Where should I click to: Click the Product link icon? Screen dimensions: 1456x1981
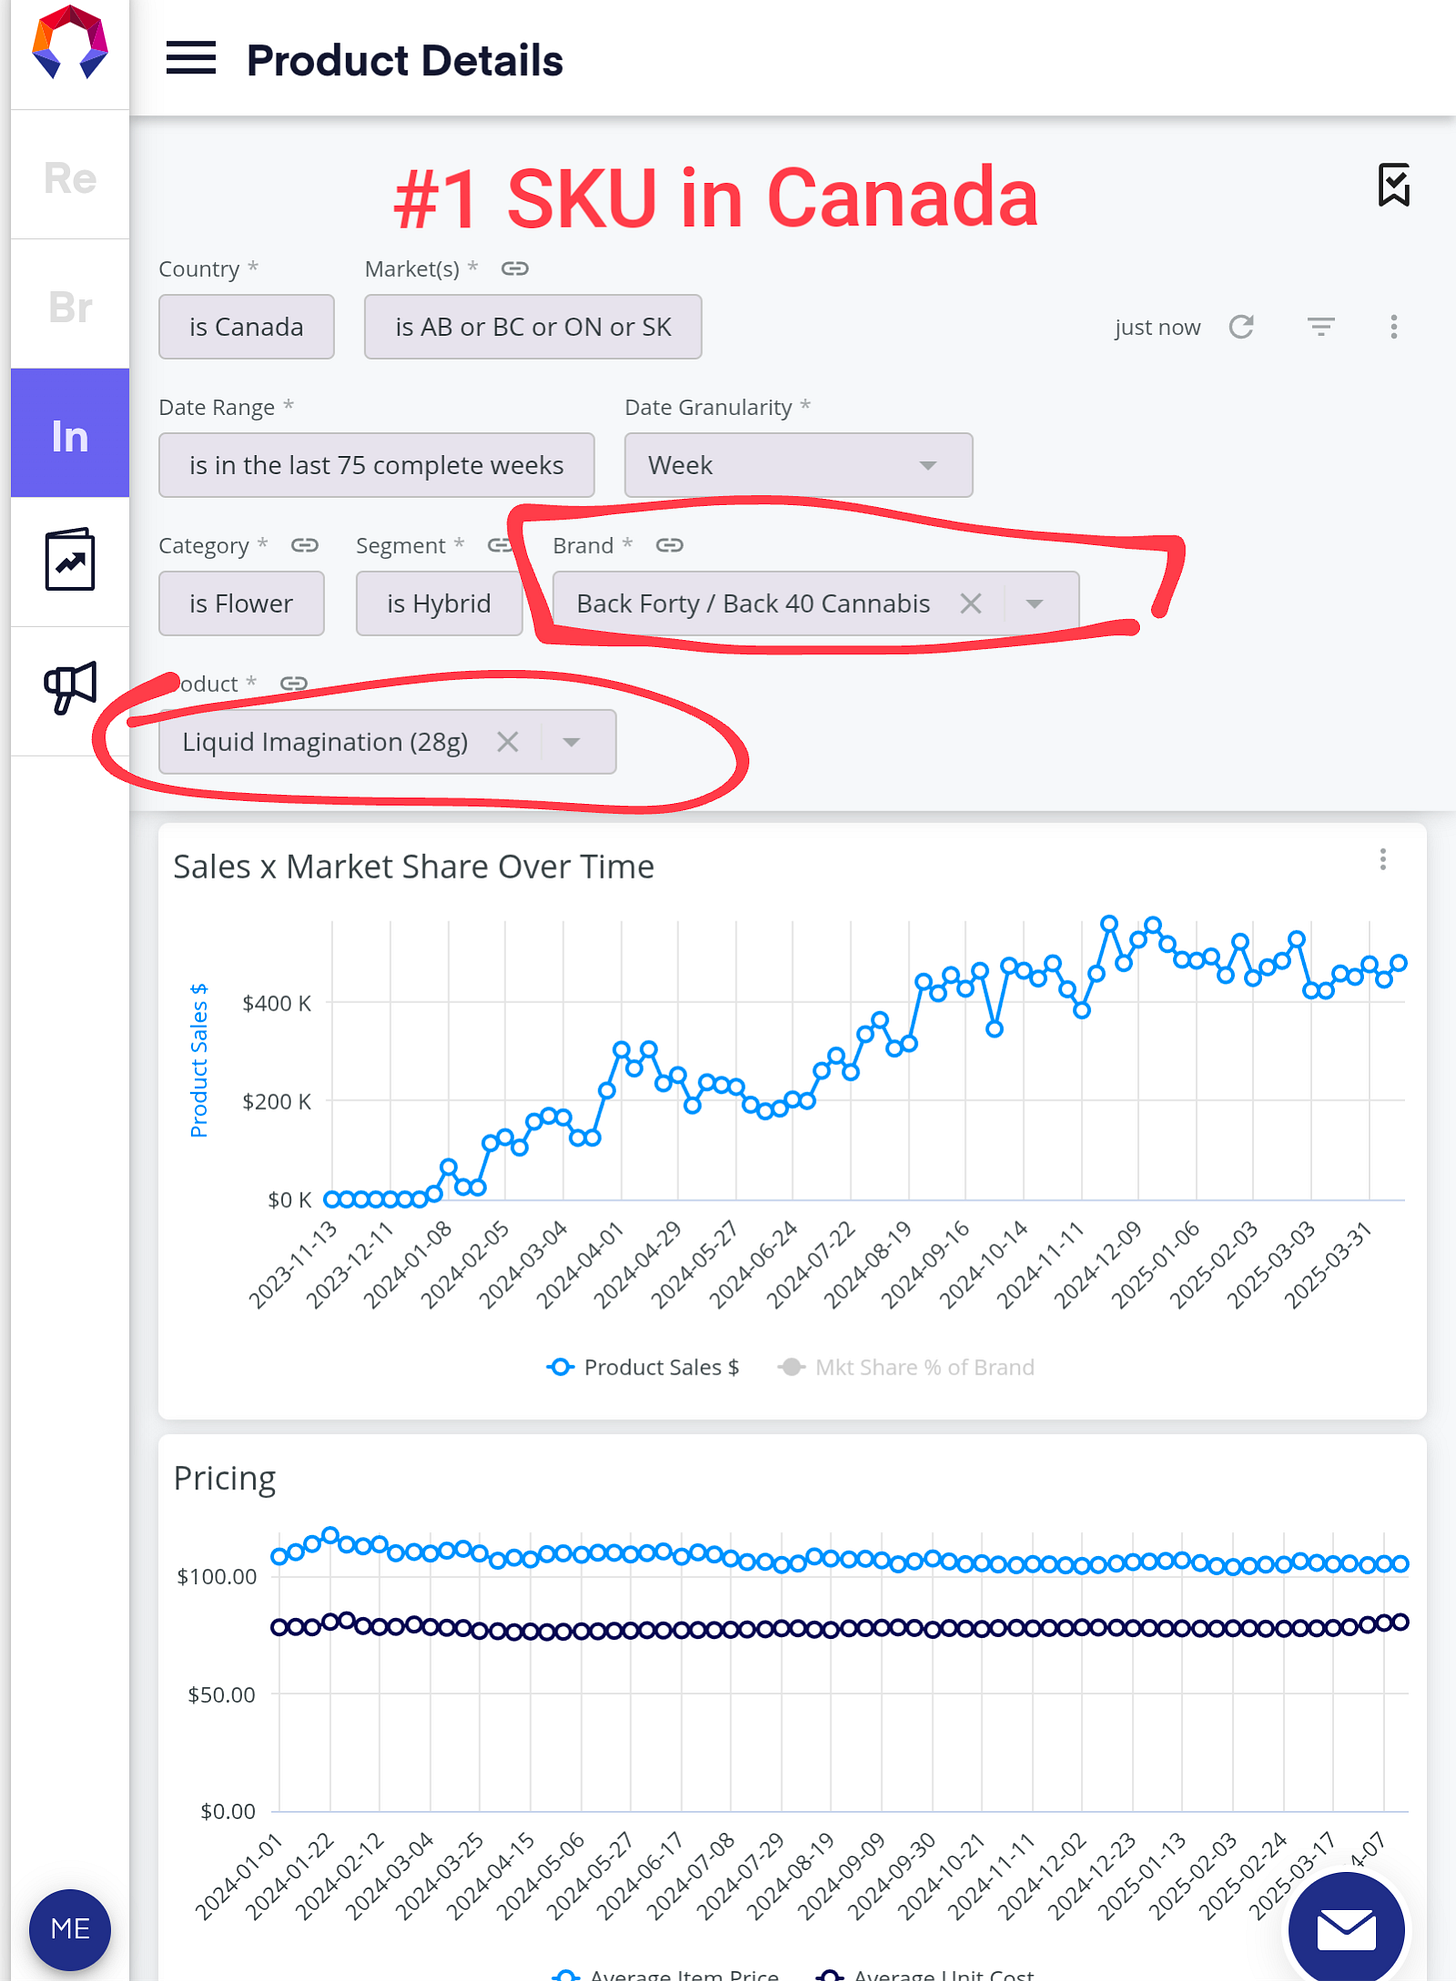[x=294, y=683]
